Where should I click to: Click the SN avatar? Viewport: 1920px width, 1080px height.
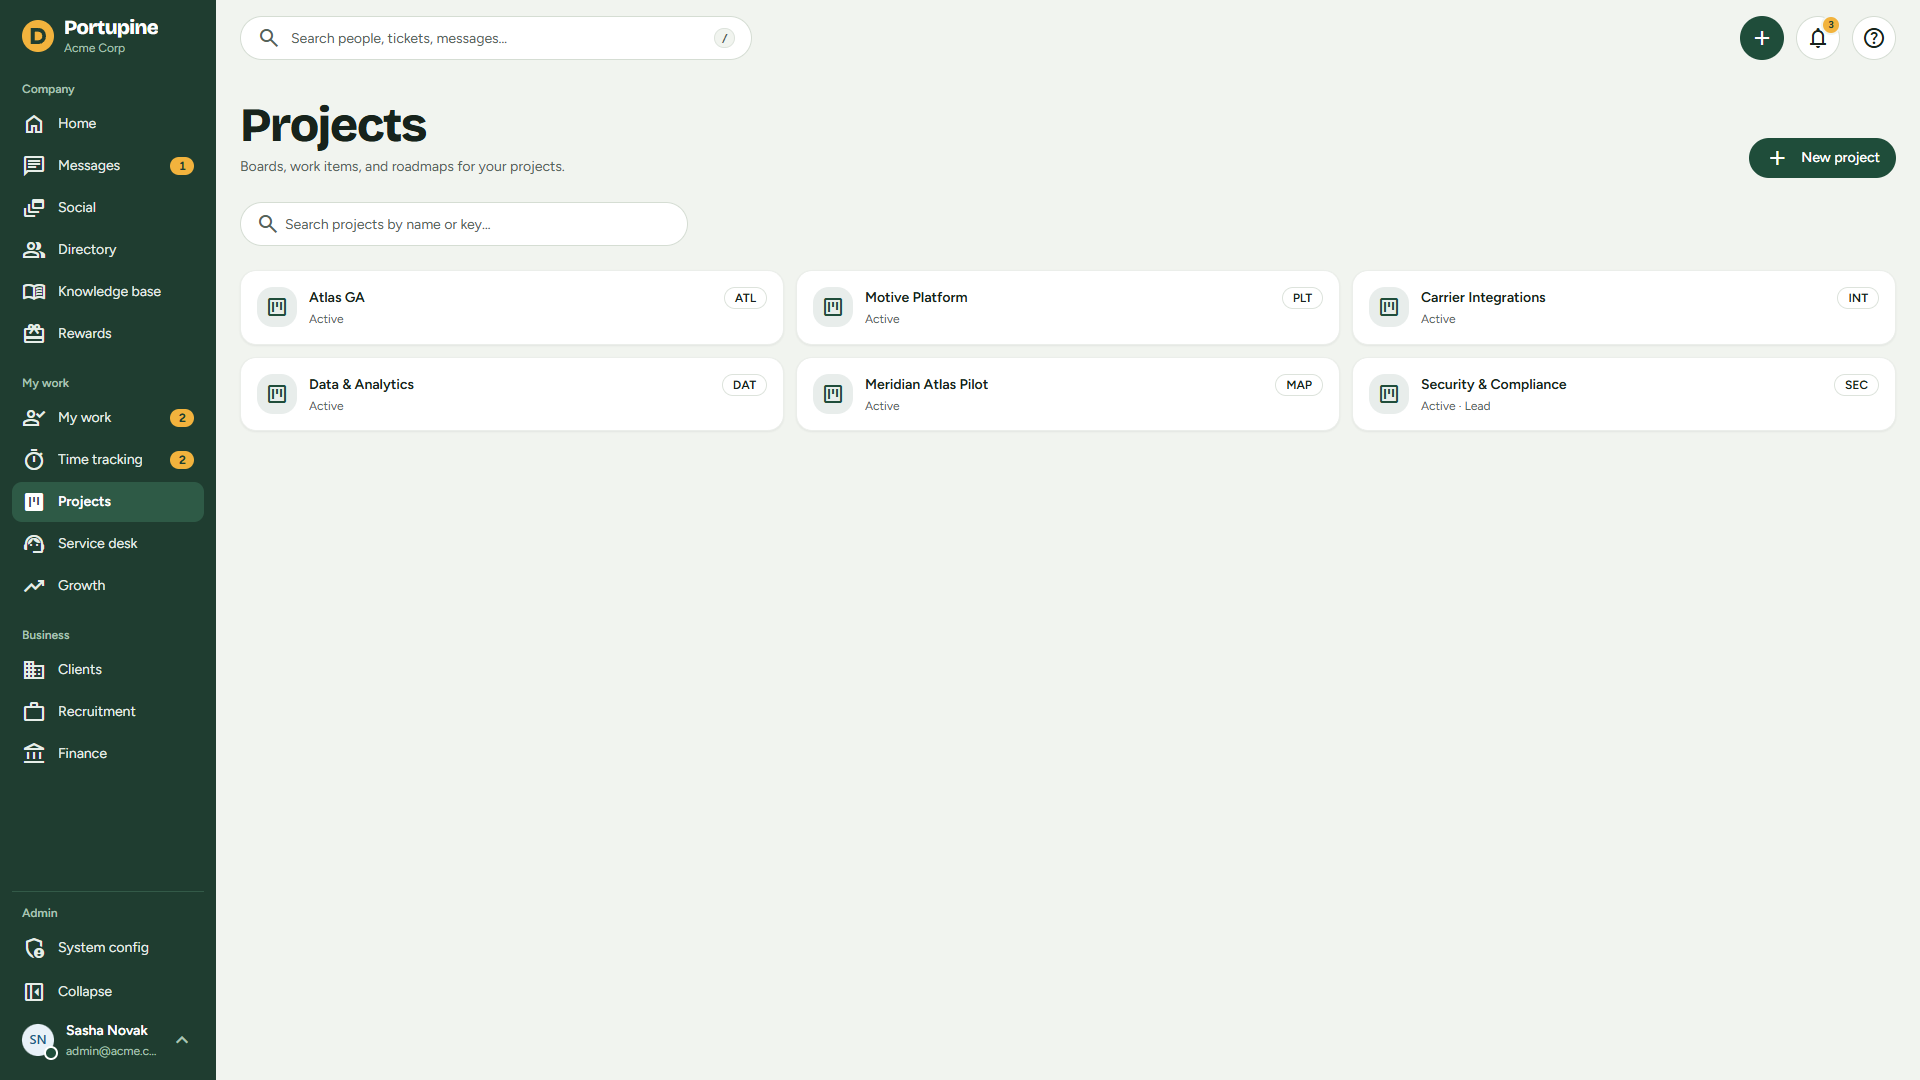pyautogui.click(x=38, y=1040)
